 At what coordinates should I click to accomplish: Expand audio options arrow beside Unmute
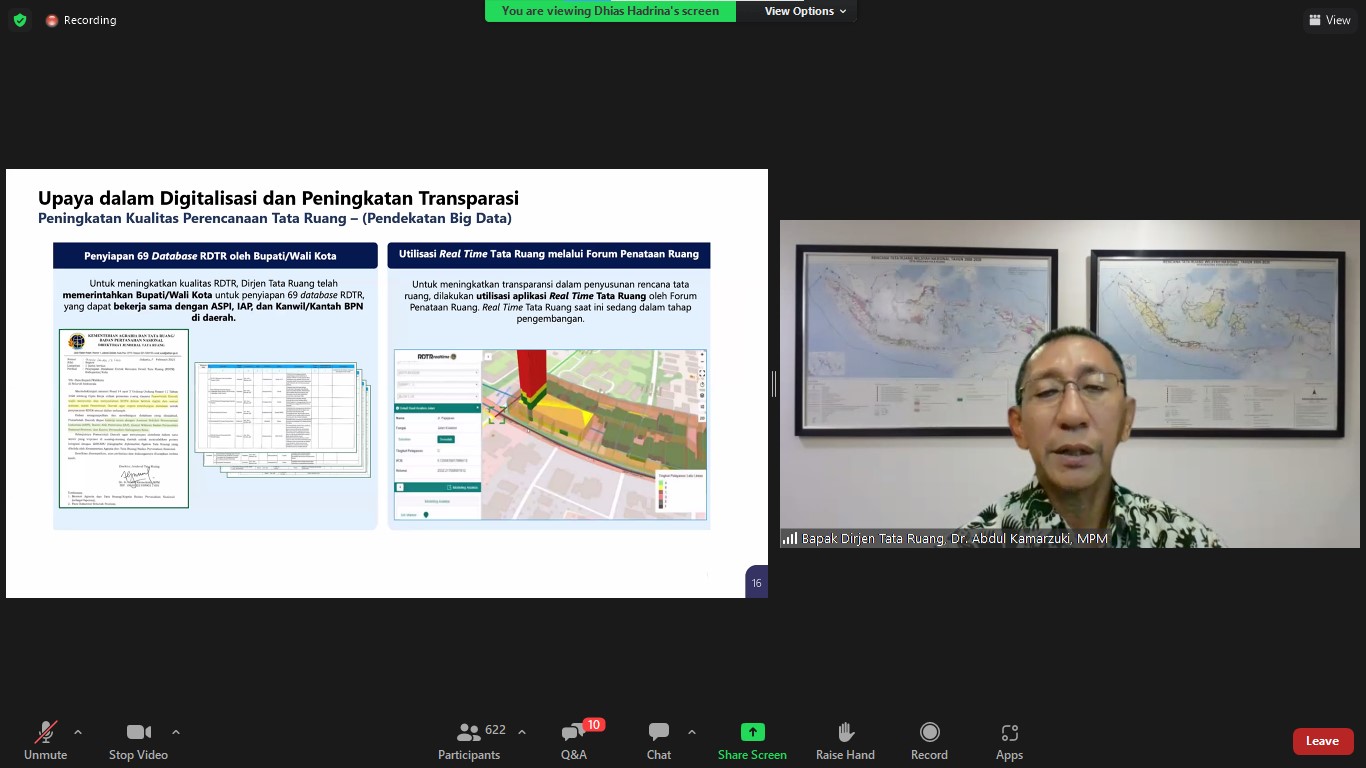click(78, 732)
